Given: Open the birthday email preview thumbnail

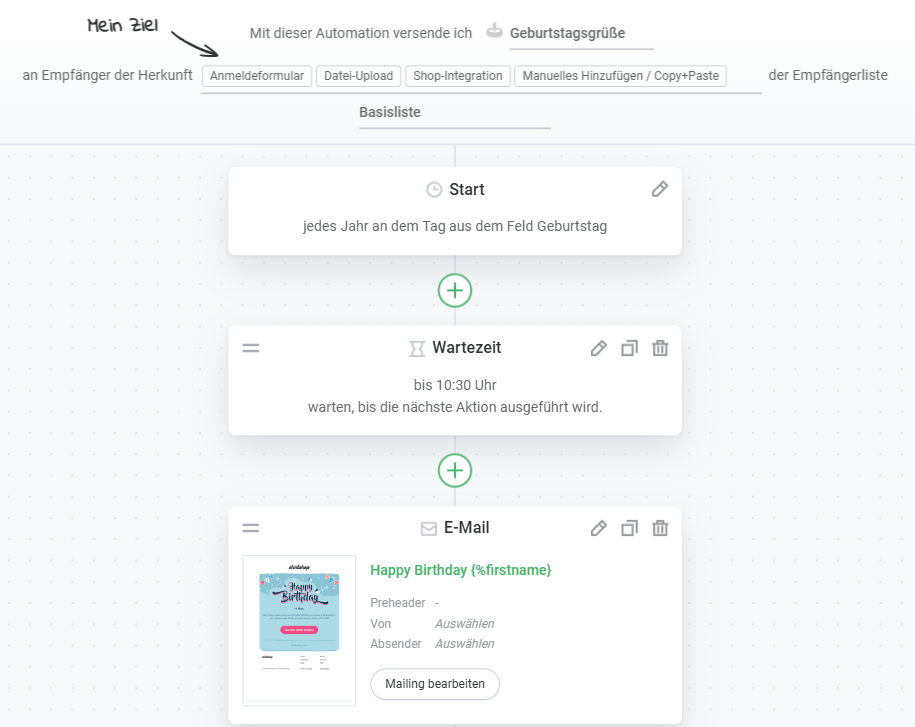Looking at the screenshot, I should click(x=299, y=630).
